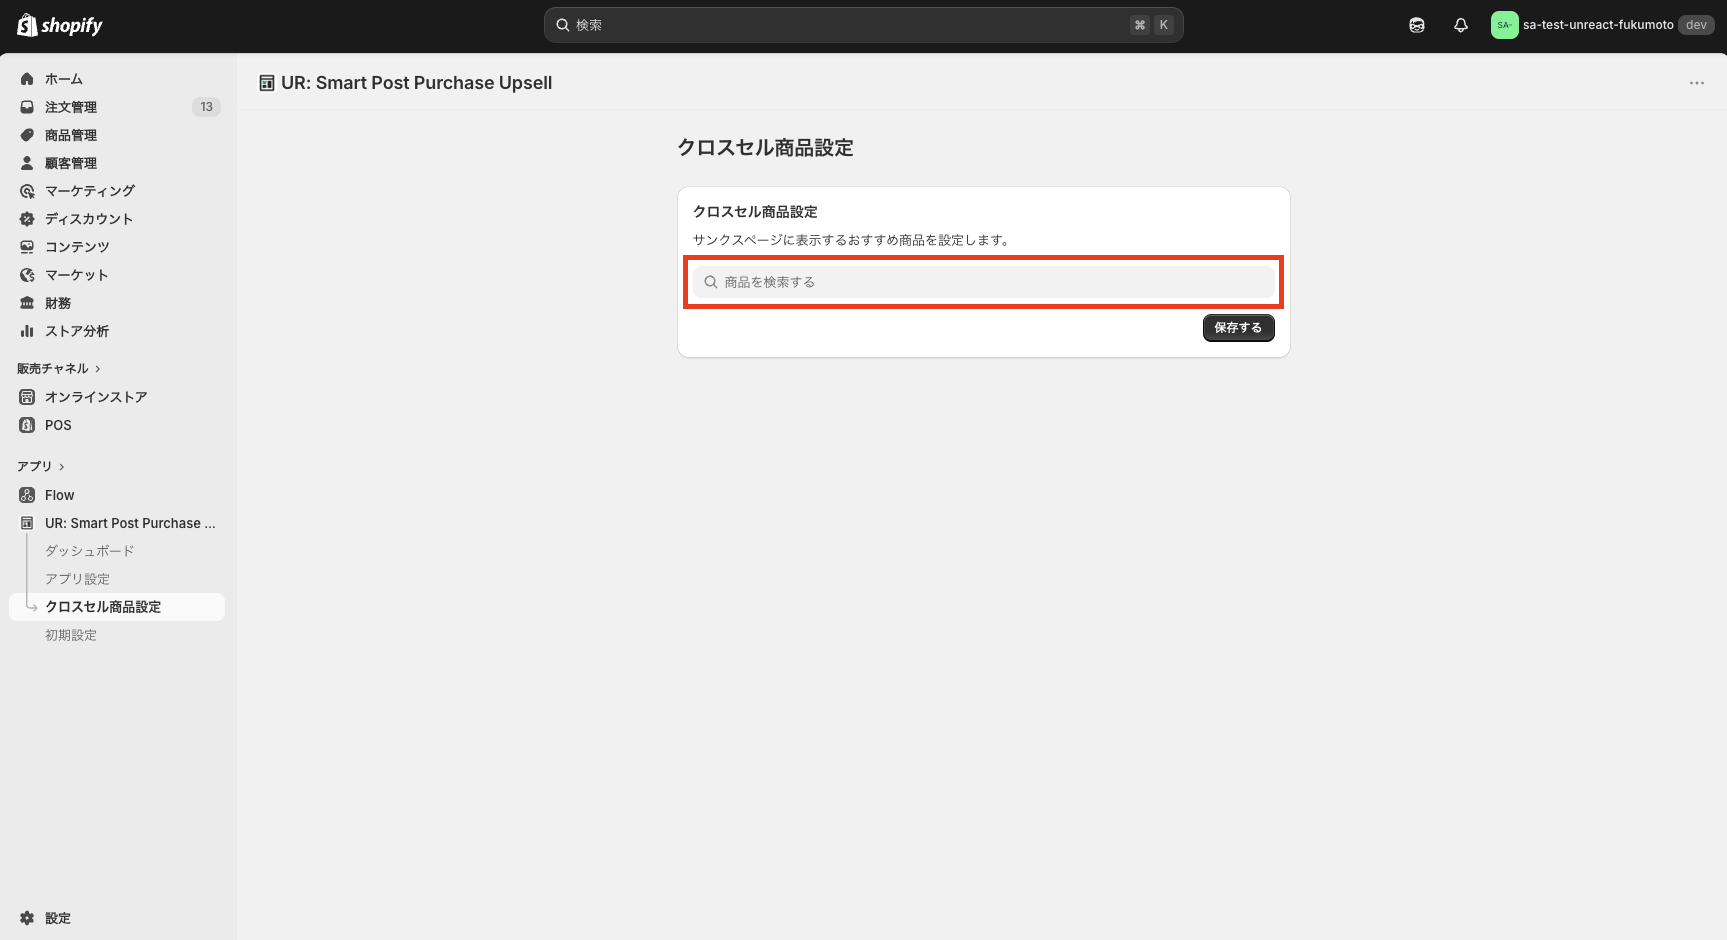
Task: Click the 13 orders count badge
Action: click(206, 107)
